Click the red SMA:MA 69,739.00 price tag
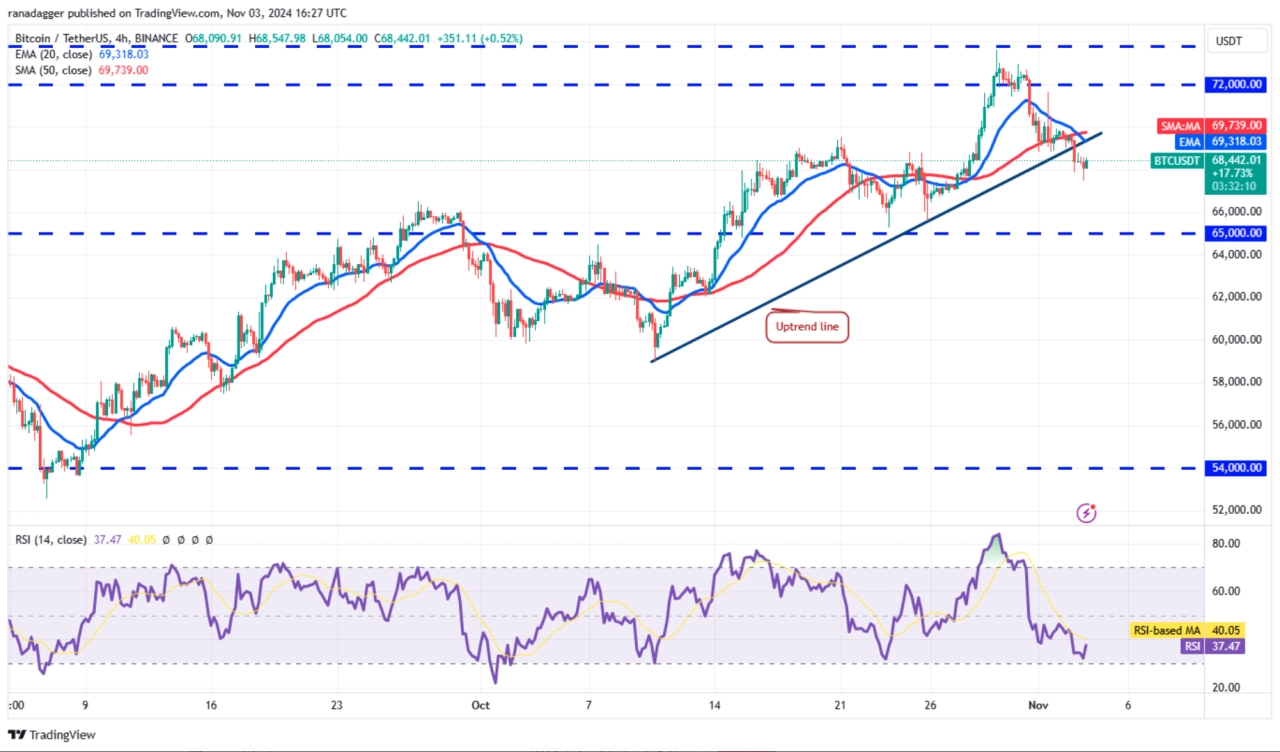The width and height of the screenshot is (1280, 752). (x=1210, y=126)
